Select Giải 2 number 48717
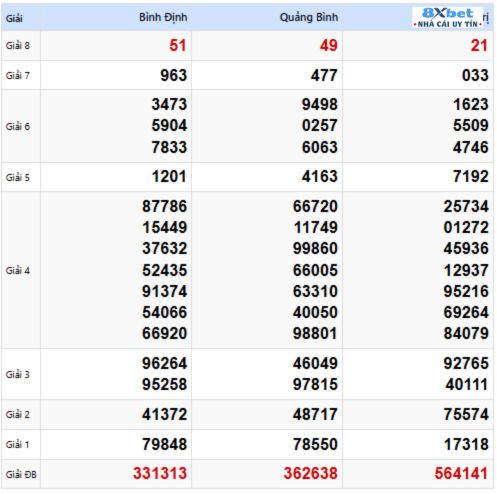Screen dimensions: 497x494 pos(315,414)
